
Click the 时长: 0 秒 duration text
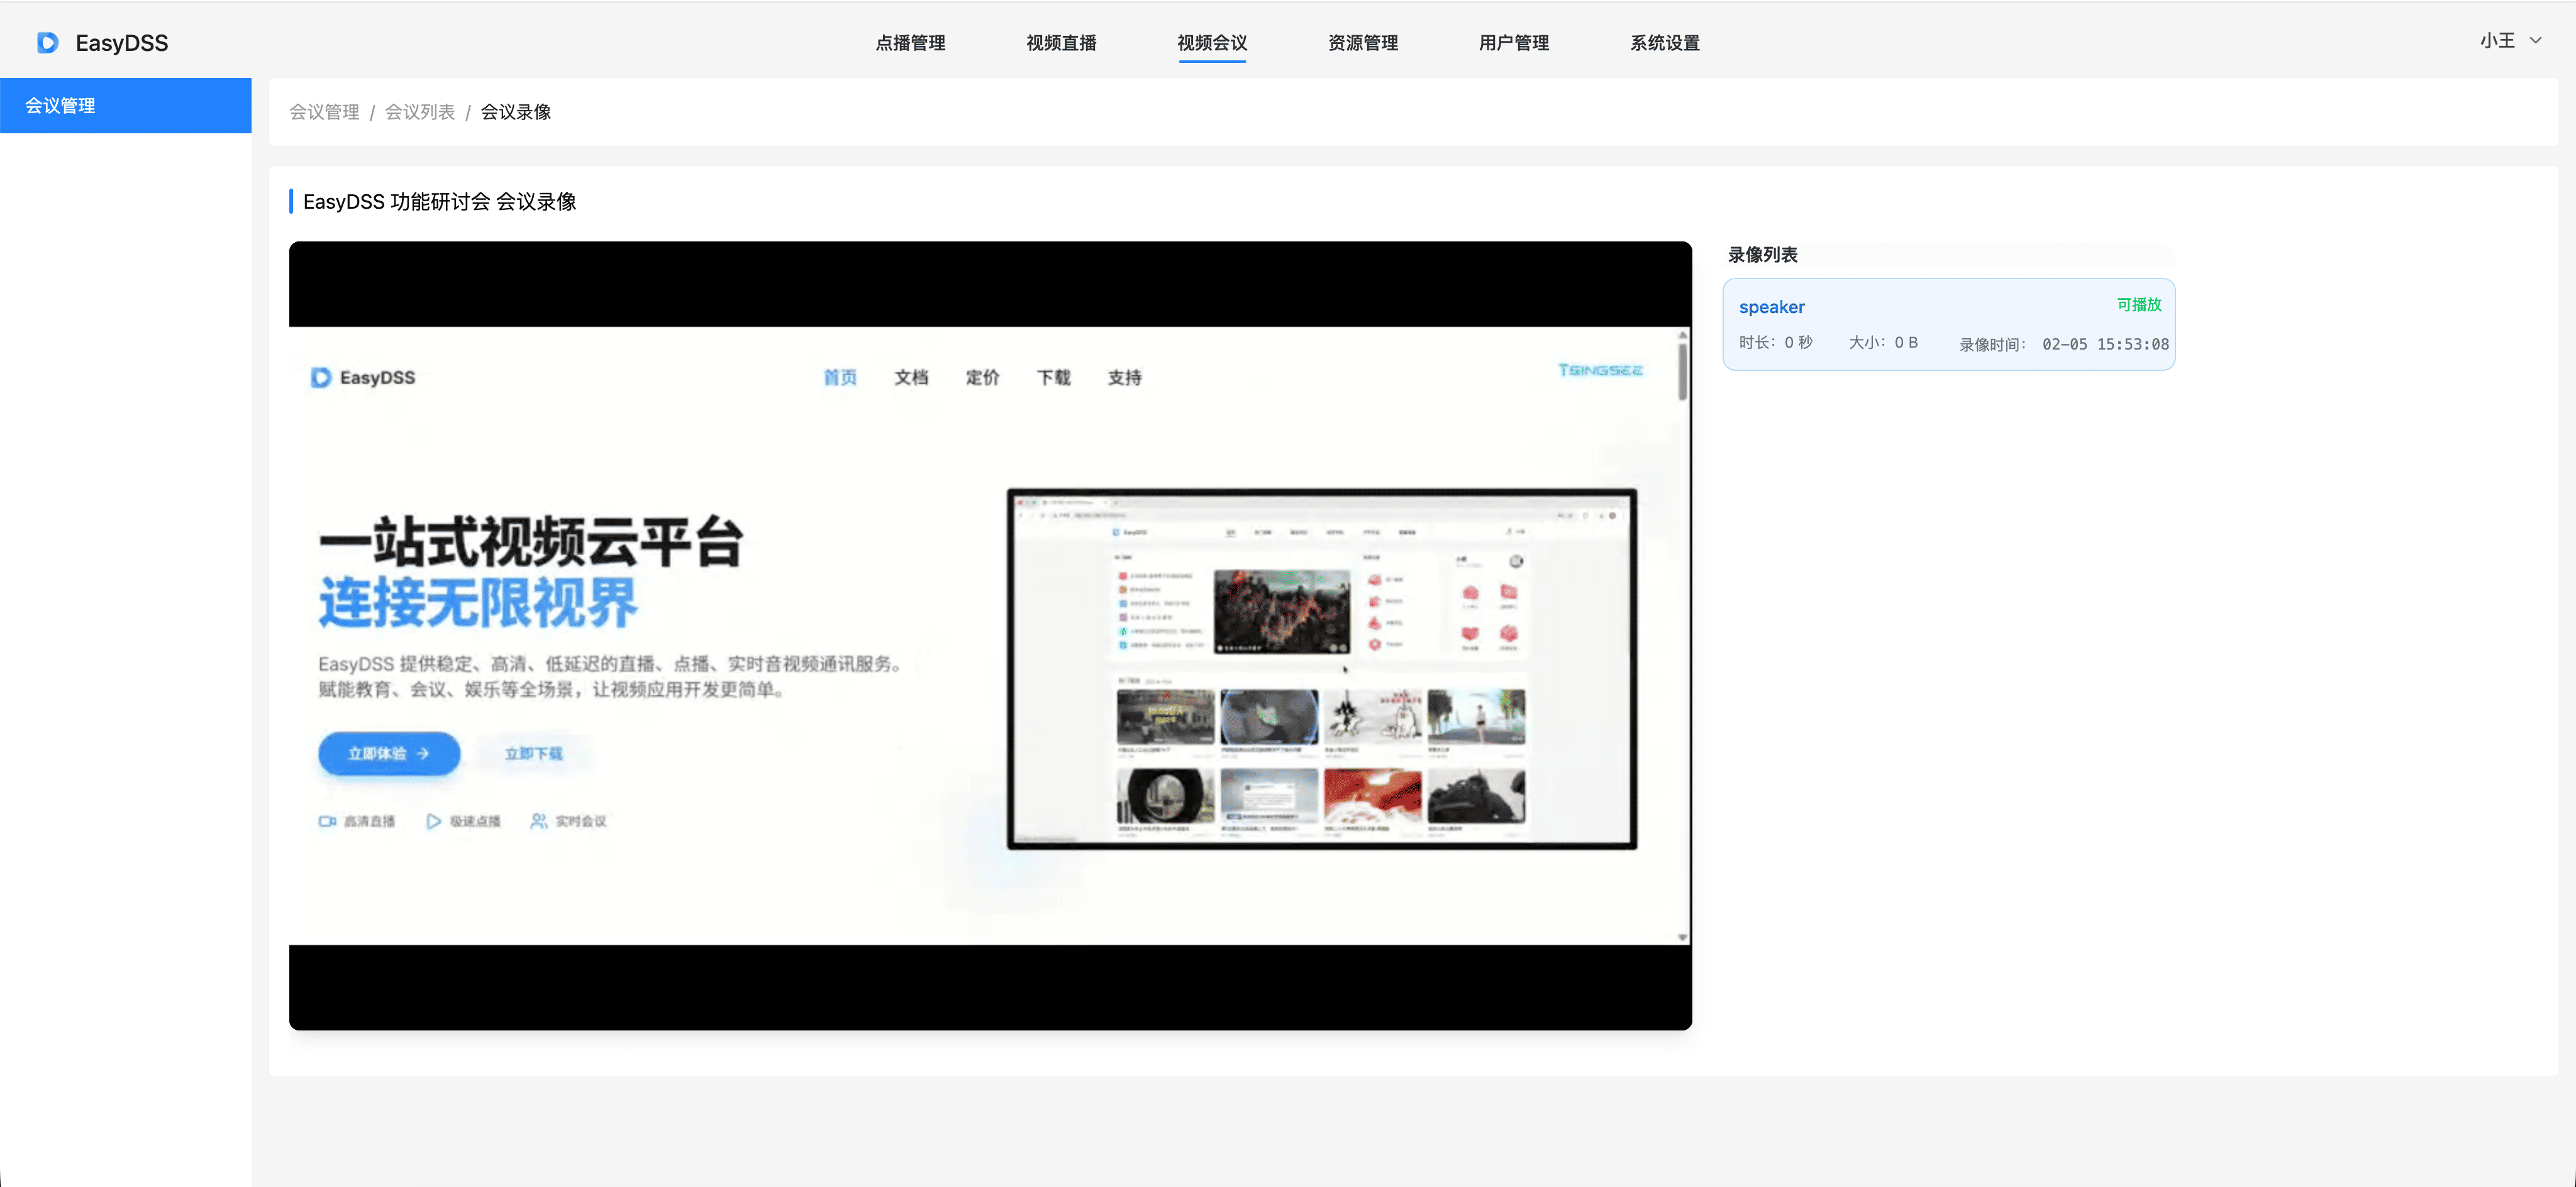(x=1776, y=343)
